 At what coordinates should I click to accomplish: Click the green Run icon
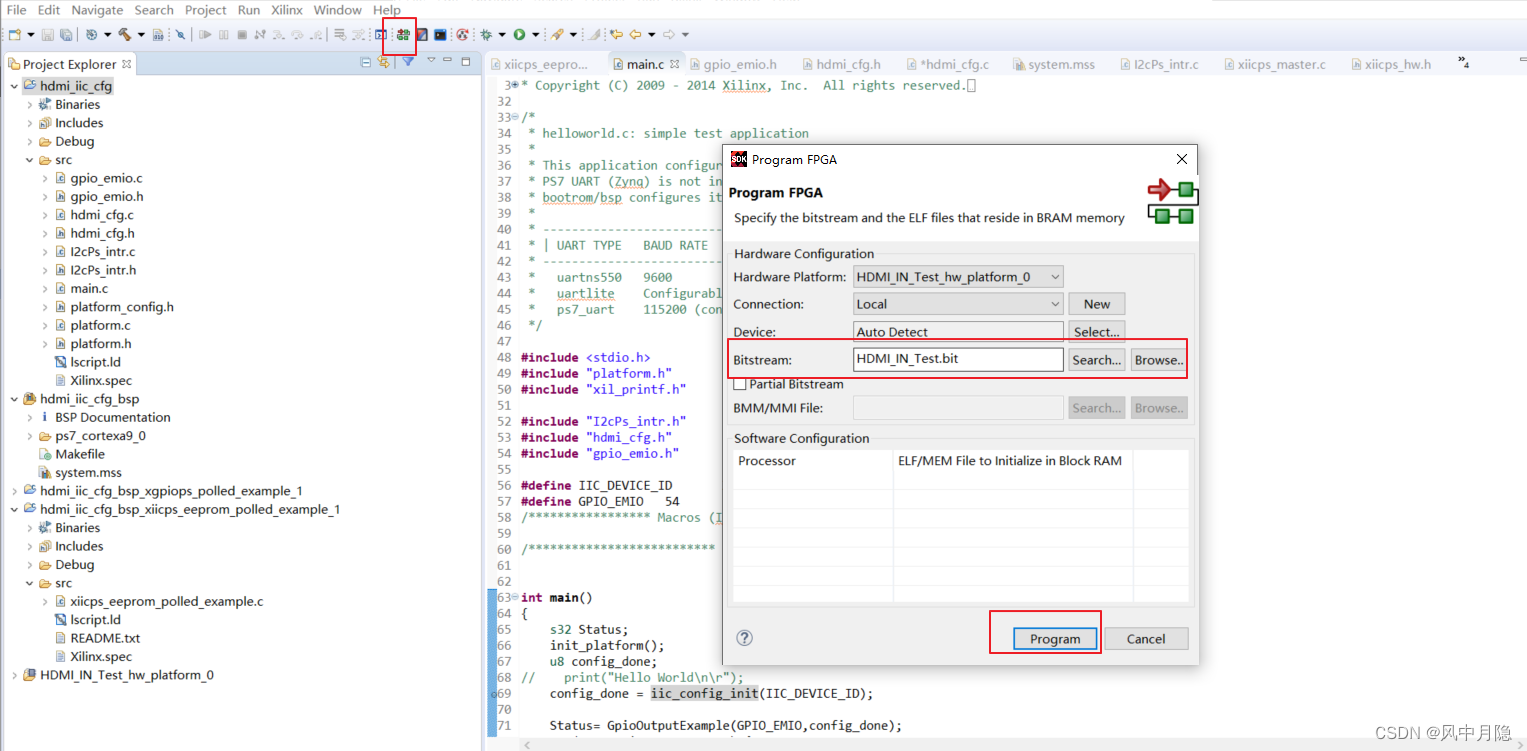(x=519, y=34)
